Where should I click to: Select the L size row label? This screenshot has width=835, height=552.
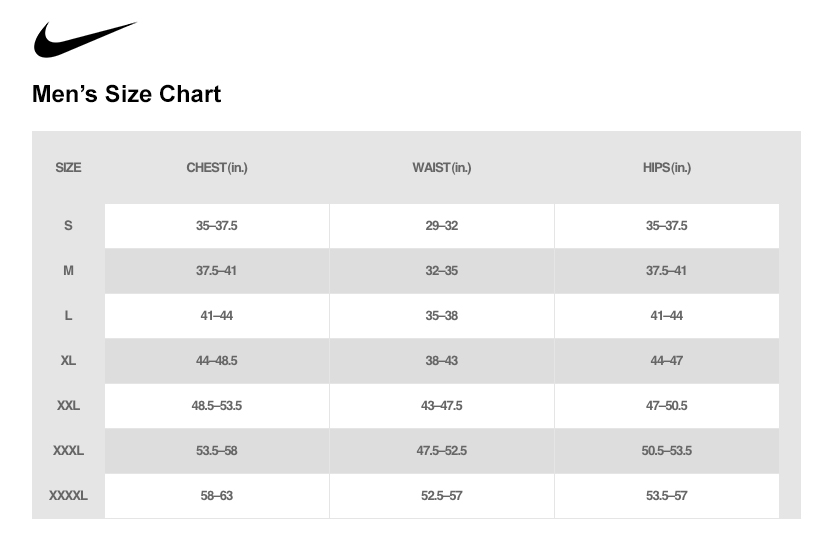[68, 316]
